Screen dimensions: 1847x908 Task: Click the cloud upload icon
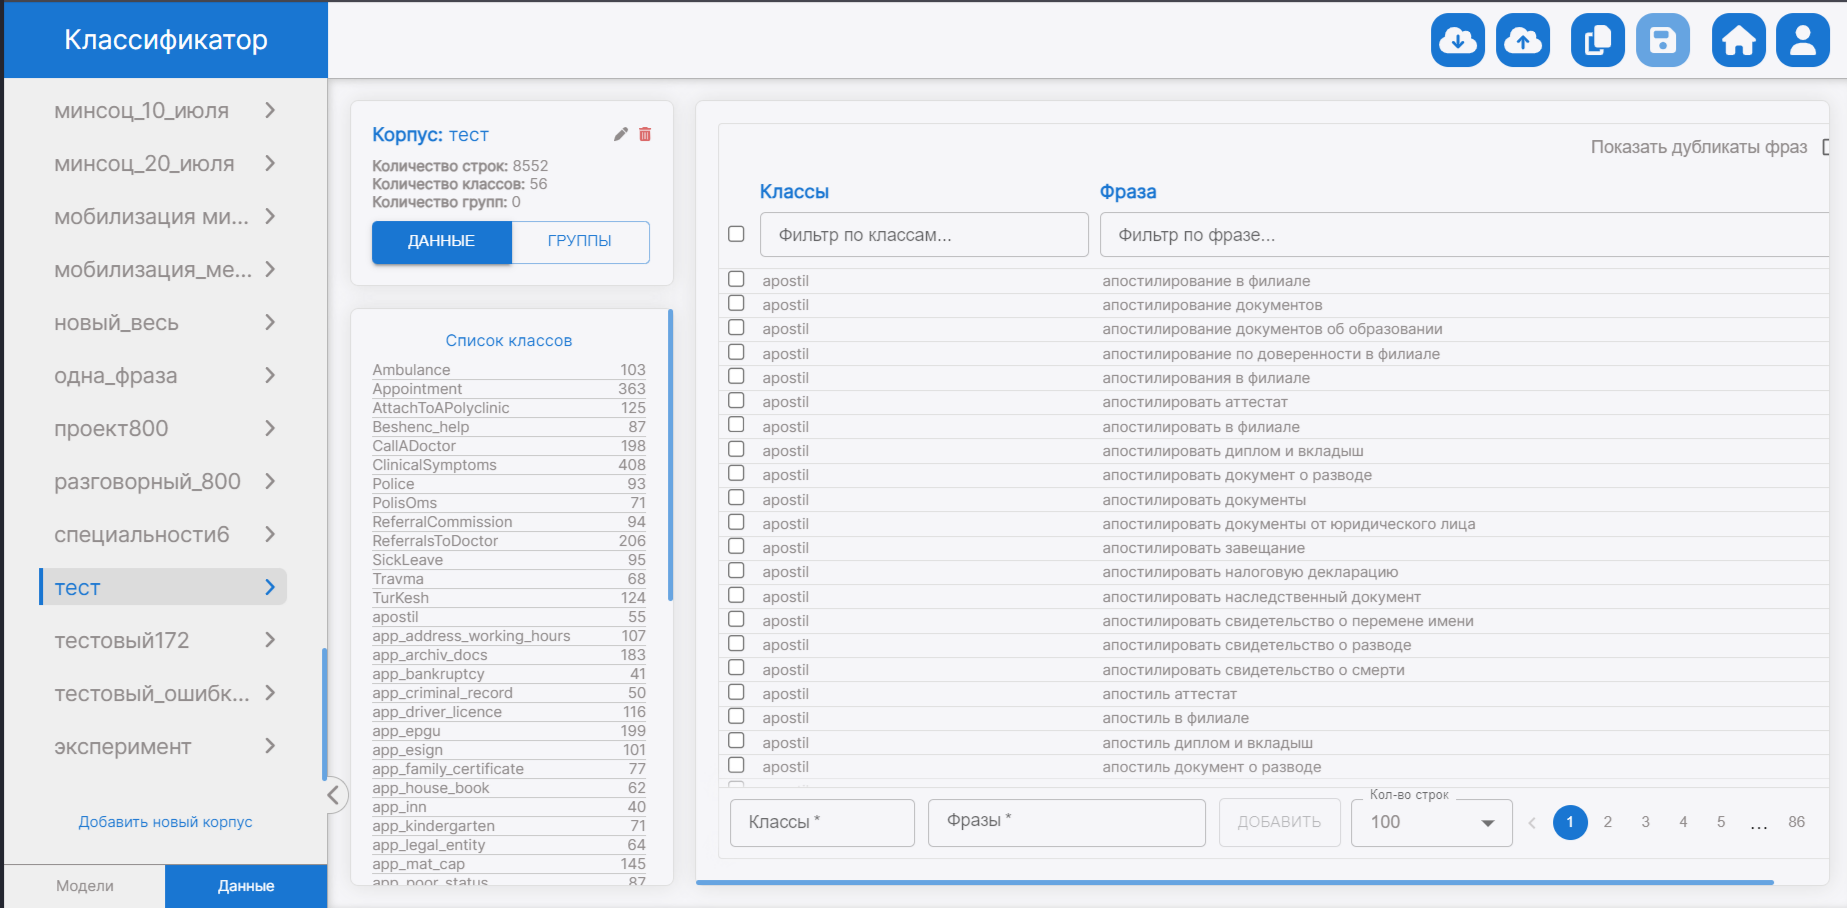point(1523,40)
